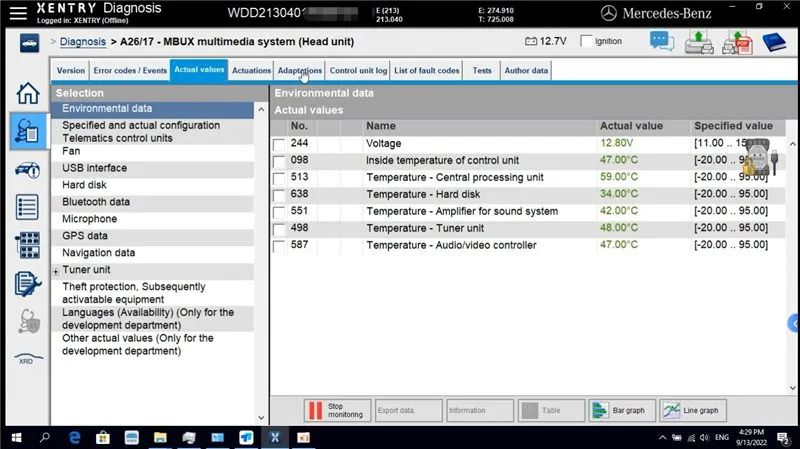Viewport: 800px width, 449px height.
Task: Select Specified and actual configuration item
Action: point(152,132)
